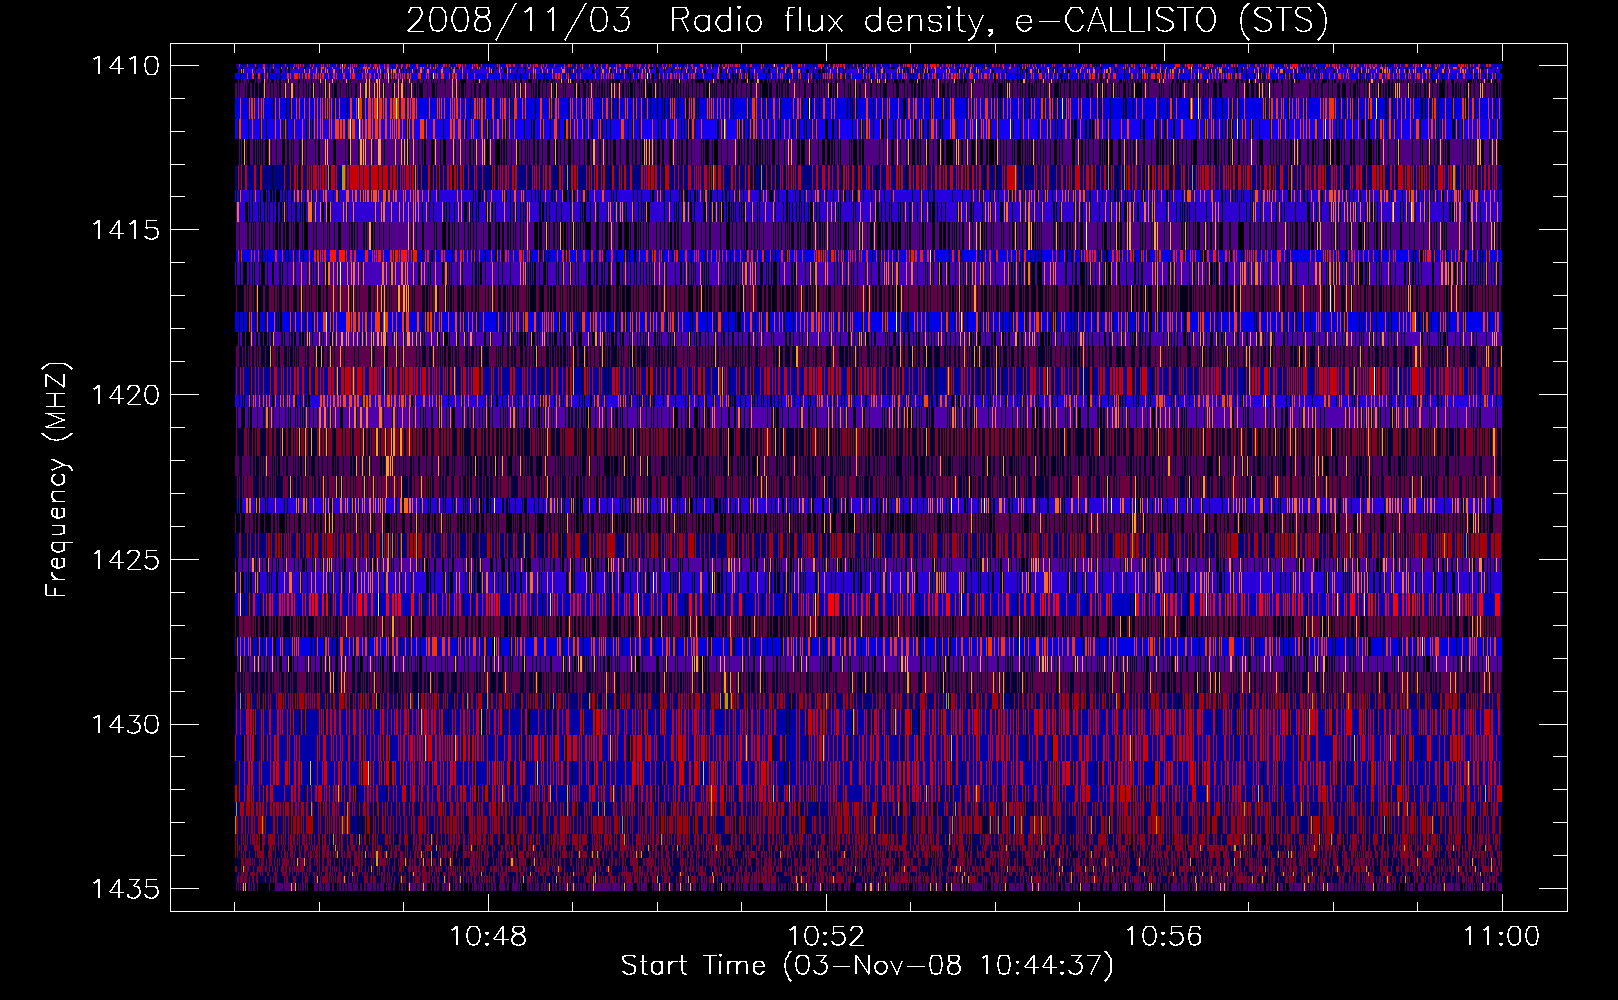Select the 1410 frequency axis label

pyautogui.click(x=125, y=66)
